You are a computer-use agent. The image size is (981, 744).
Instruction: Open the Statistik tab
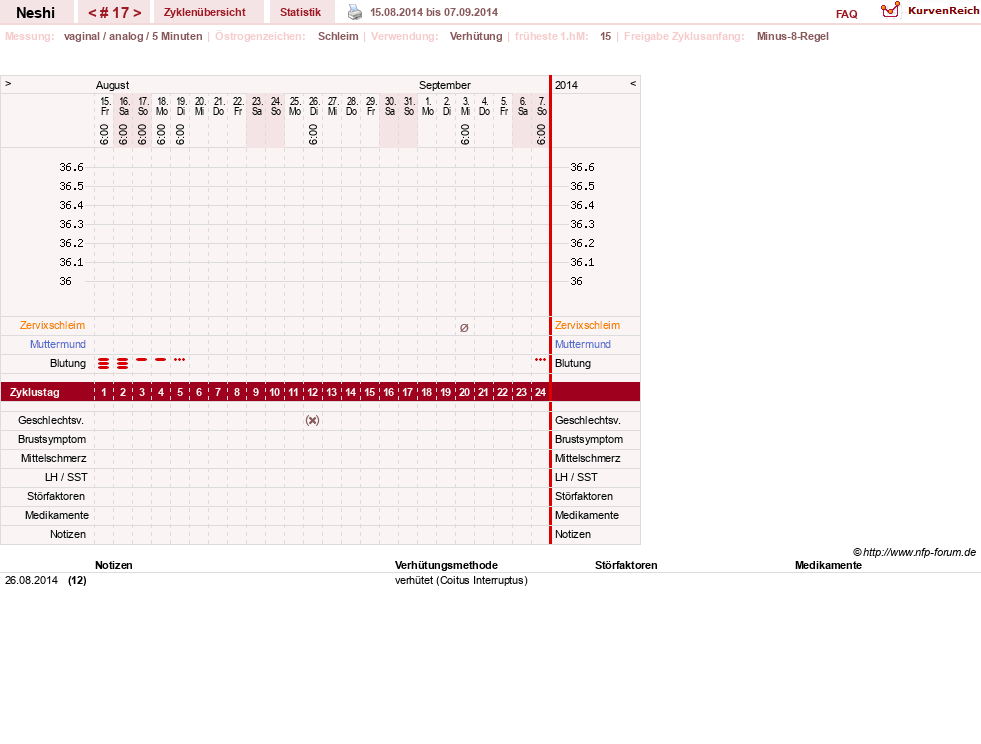[300, 12]
